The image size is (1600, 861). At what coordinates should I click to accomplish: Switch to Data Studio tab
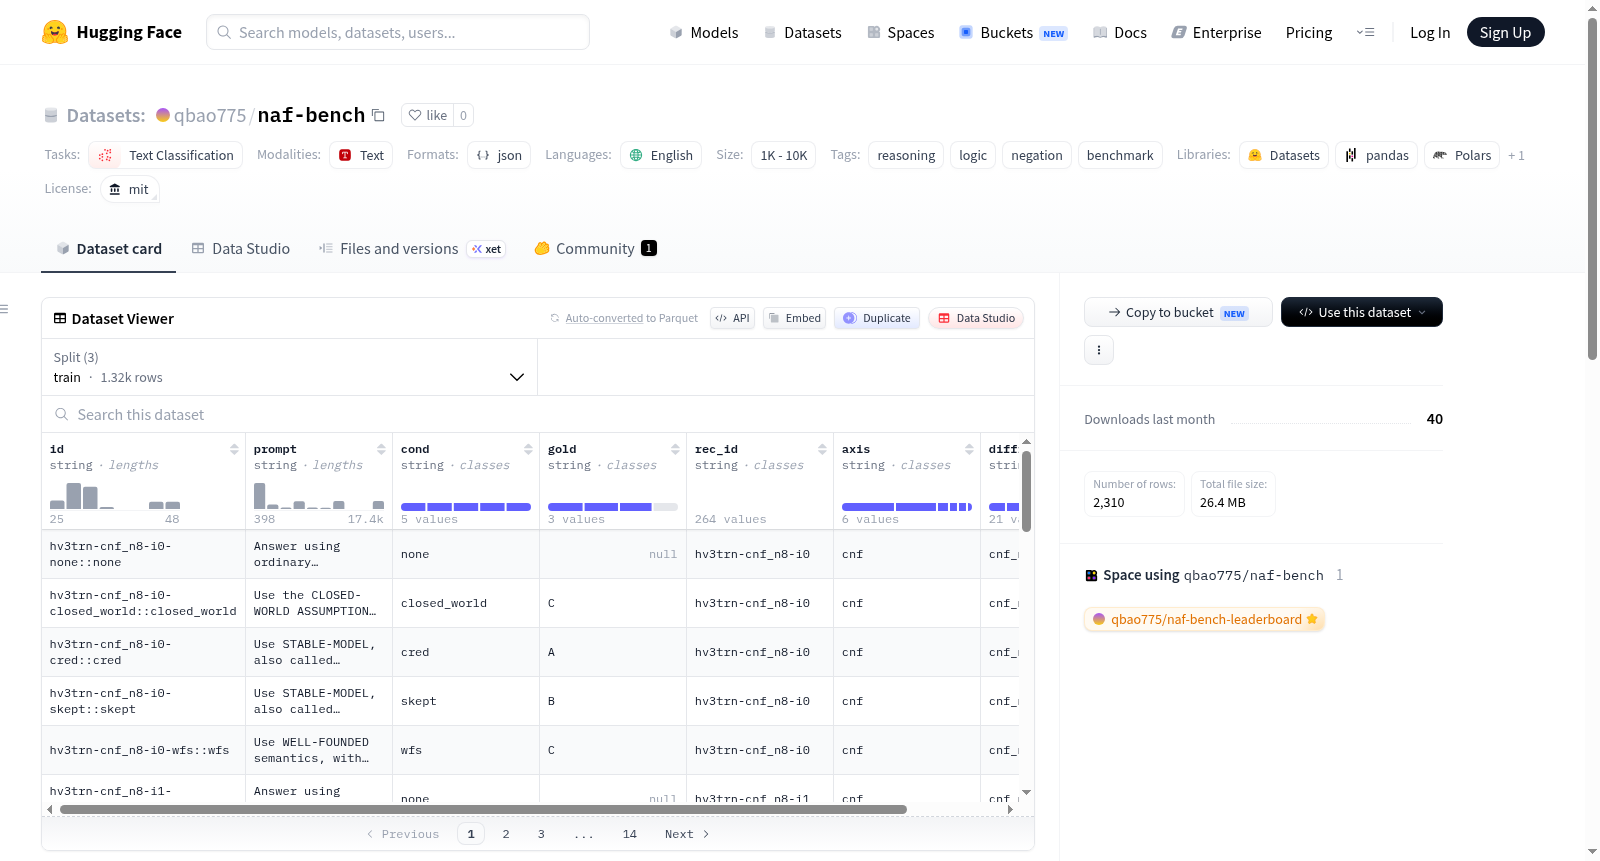(241, 249)
